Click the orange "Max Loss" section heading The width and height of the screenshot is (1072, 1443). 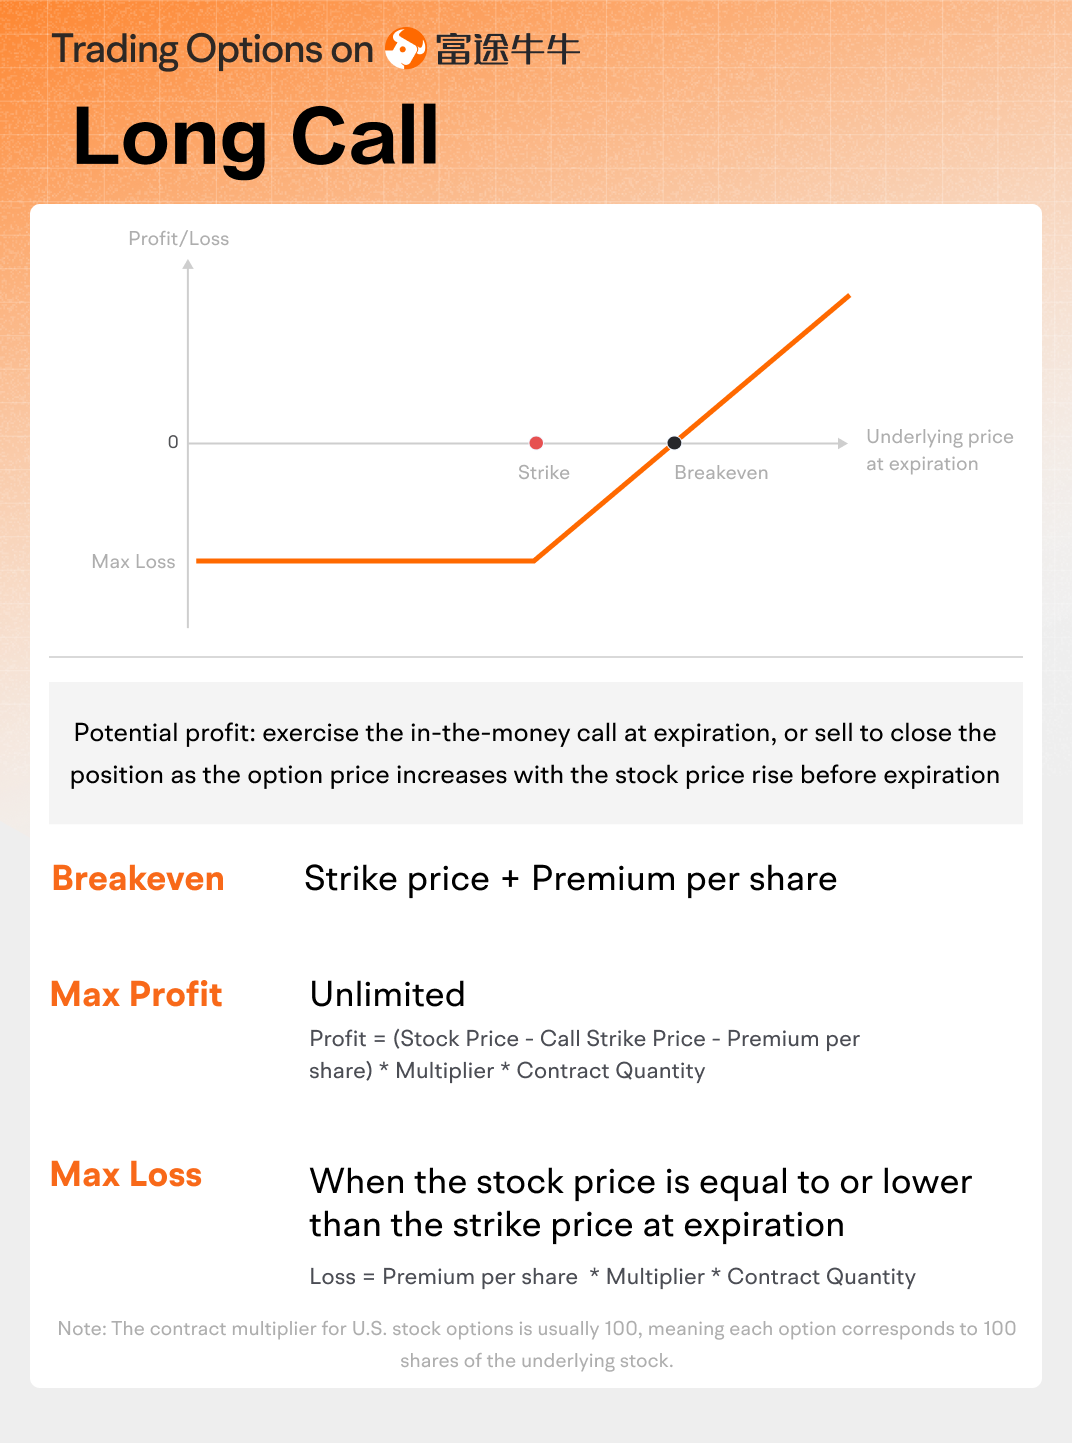click(126, 1174)
